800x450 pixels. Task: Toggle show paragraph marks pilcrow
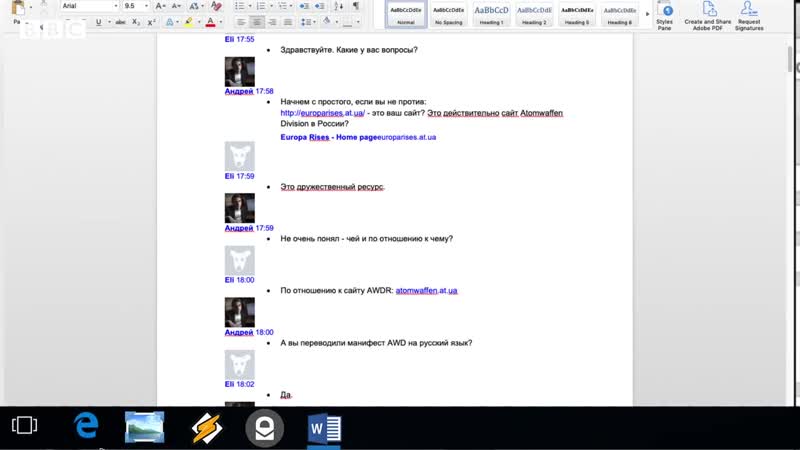[356, 6]
